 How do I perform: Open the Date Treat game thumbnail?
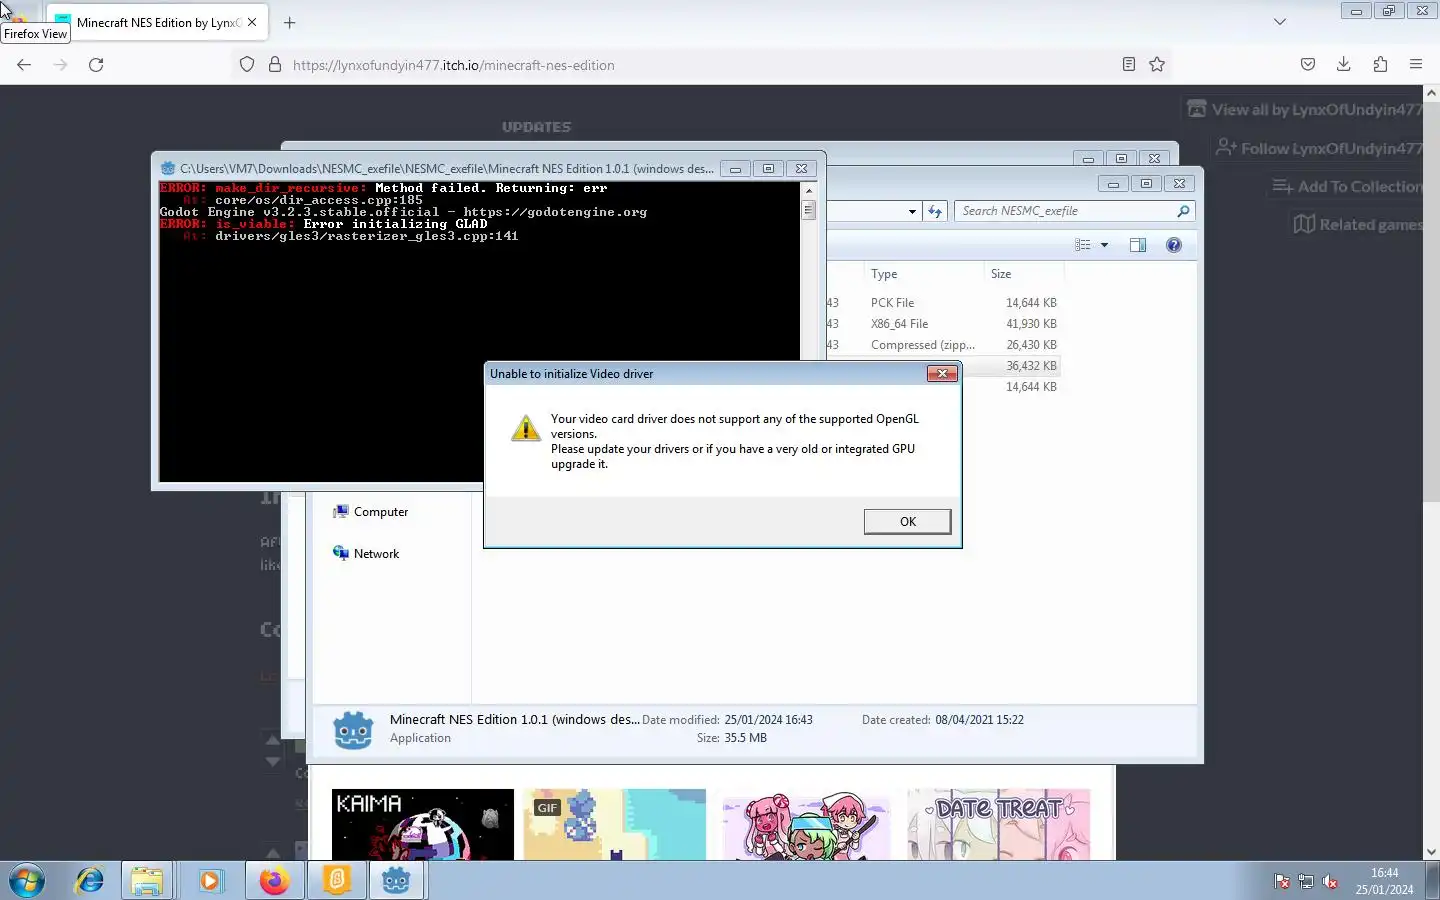click(x=999, y=824)
